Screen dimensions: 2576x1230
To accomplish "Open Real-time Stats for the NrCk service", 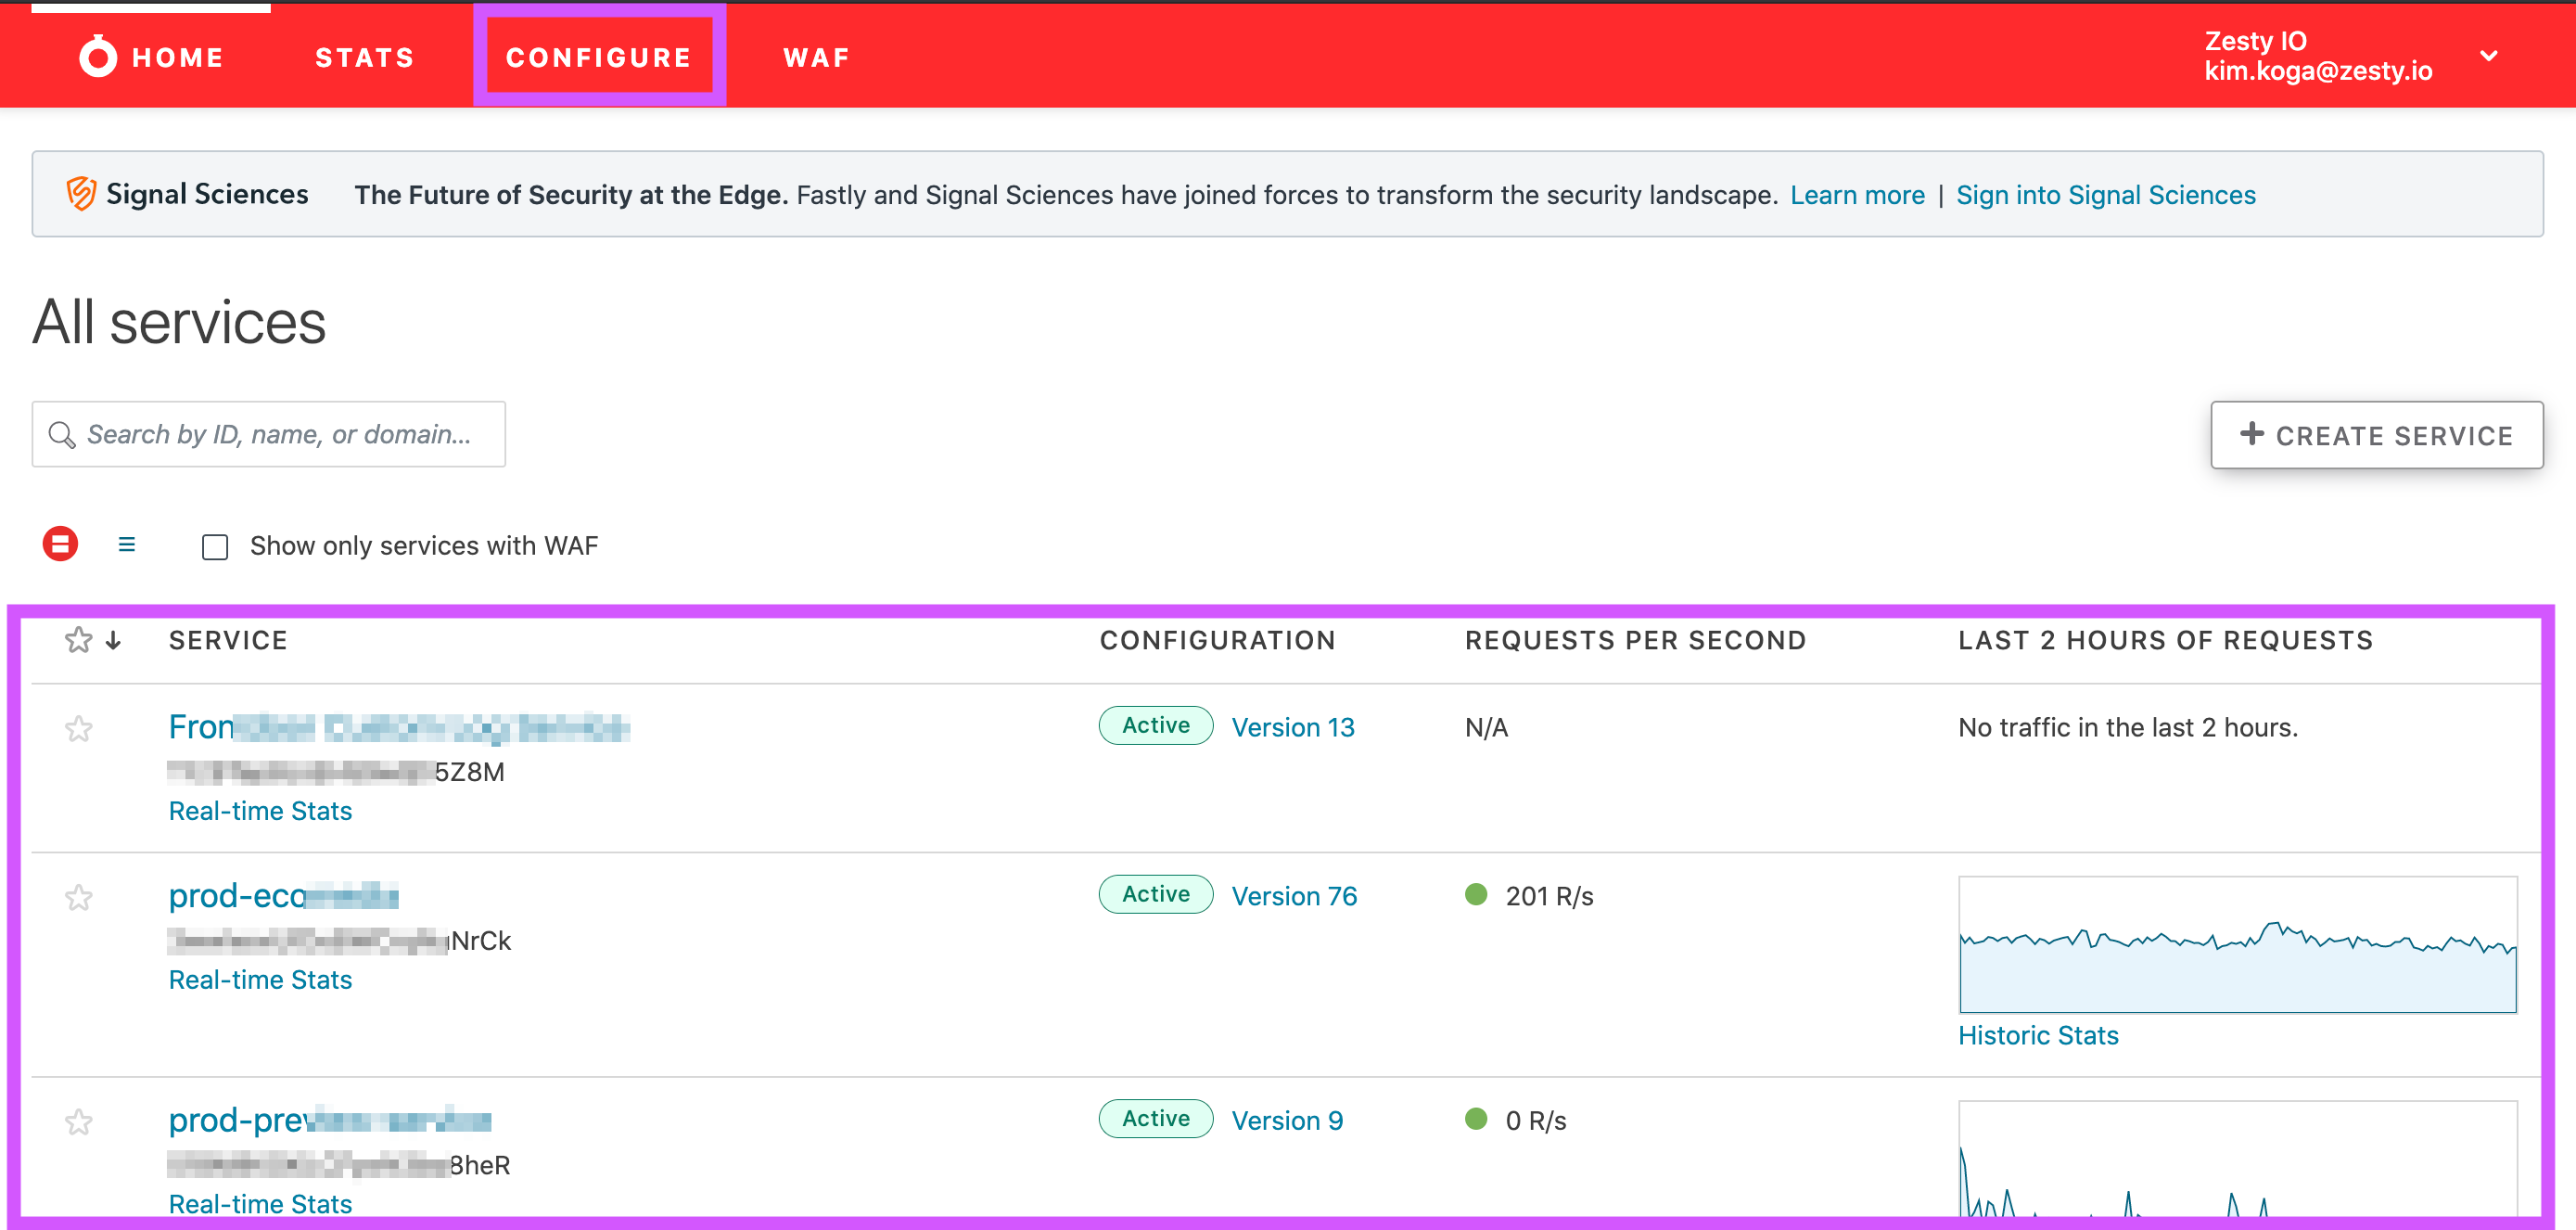I will [x=260, y=979].
